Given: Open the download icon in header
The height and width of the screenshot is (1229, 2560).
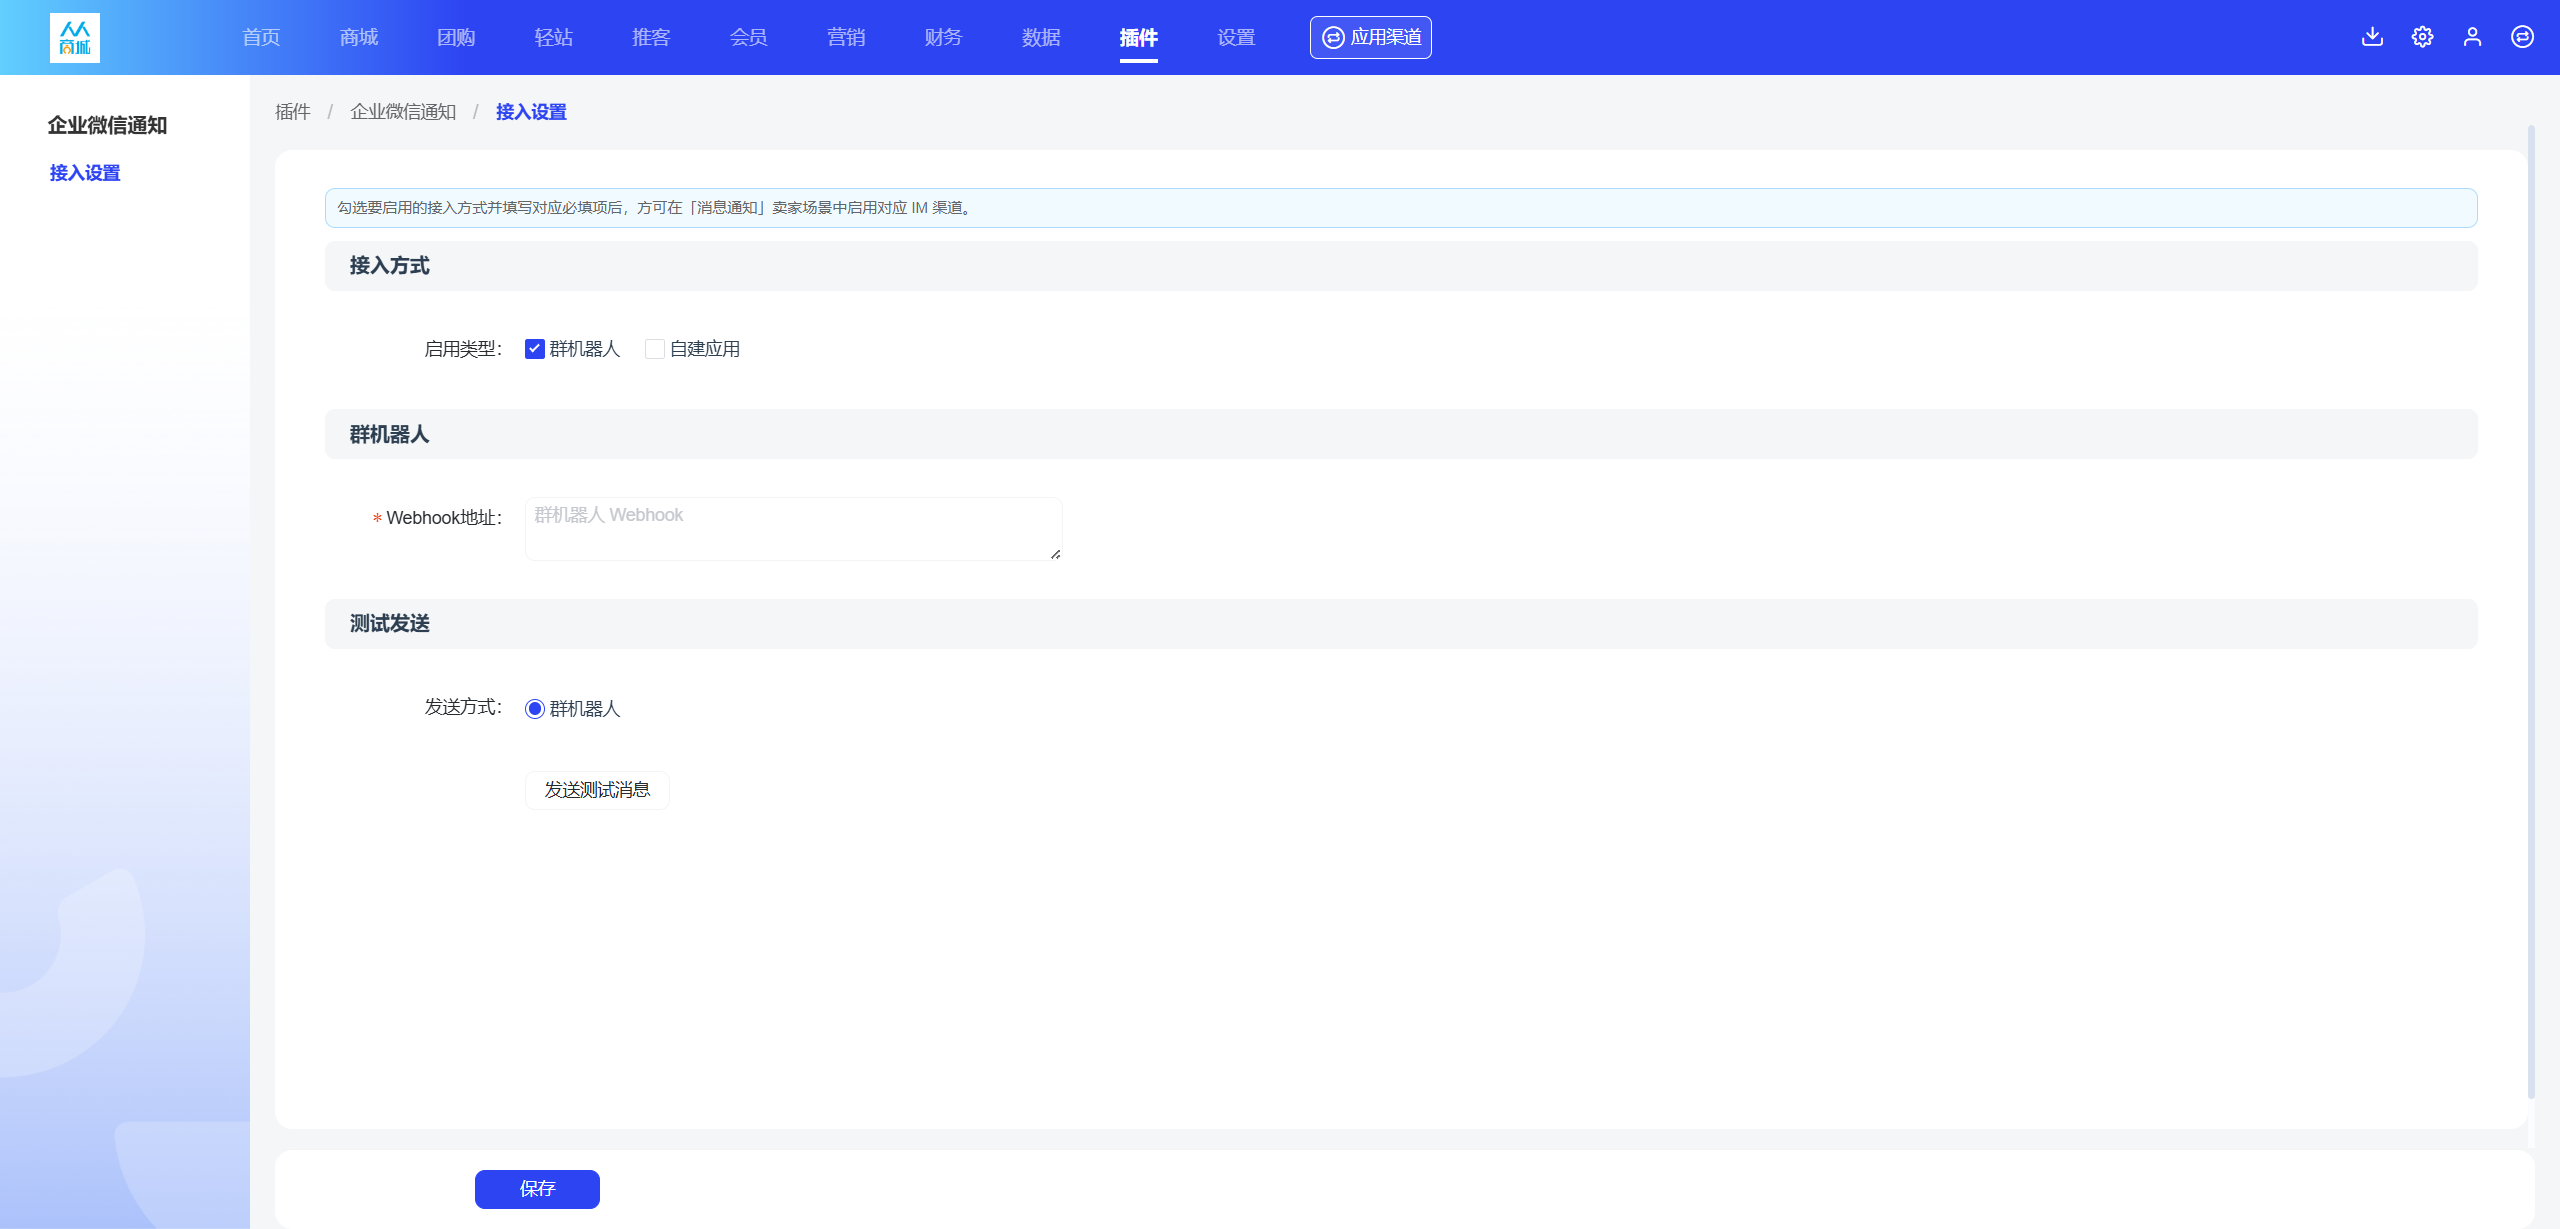Looking at the screenshot, I should pos(2372,37).
